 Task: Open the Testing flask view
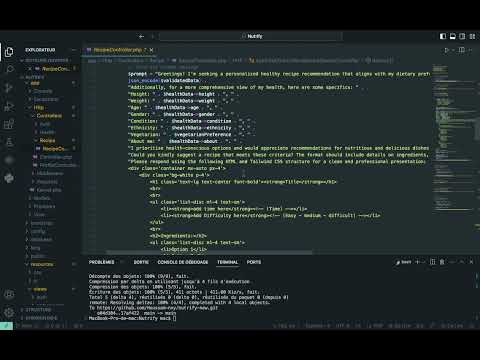(9, 142)
